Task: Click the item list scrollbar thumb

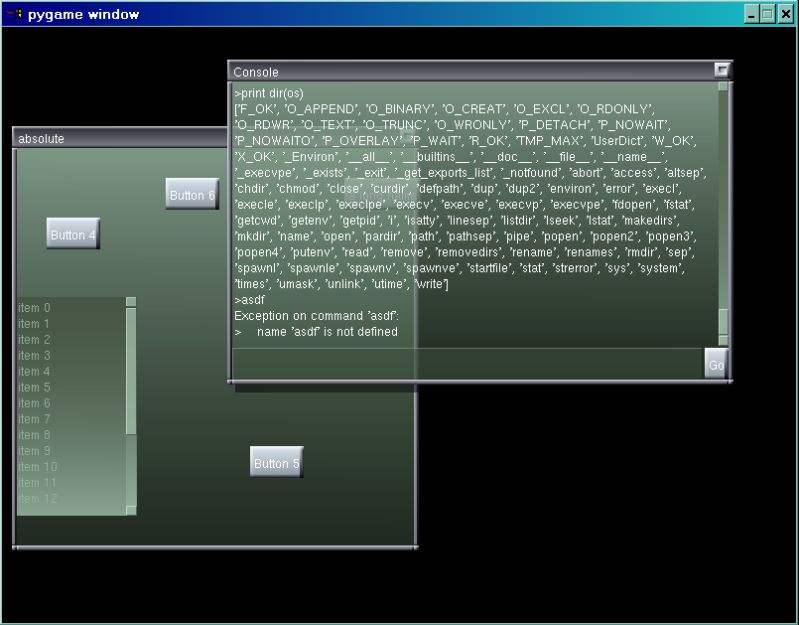Action: coord(131,371)
